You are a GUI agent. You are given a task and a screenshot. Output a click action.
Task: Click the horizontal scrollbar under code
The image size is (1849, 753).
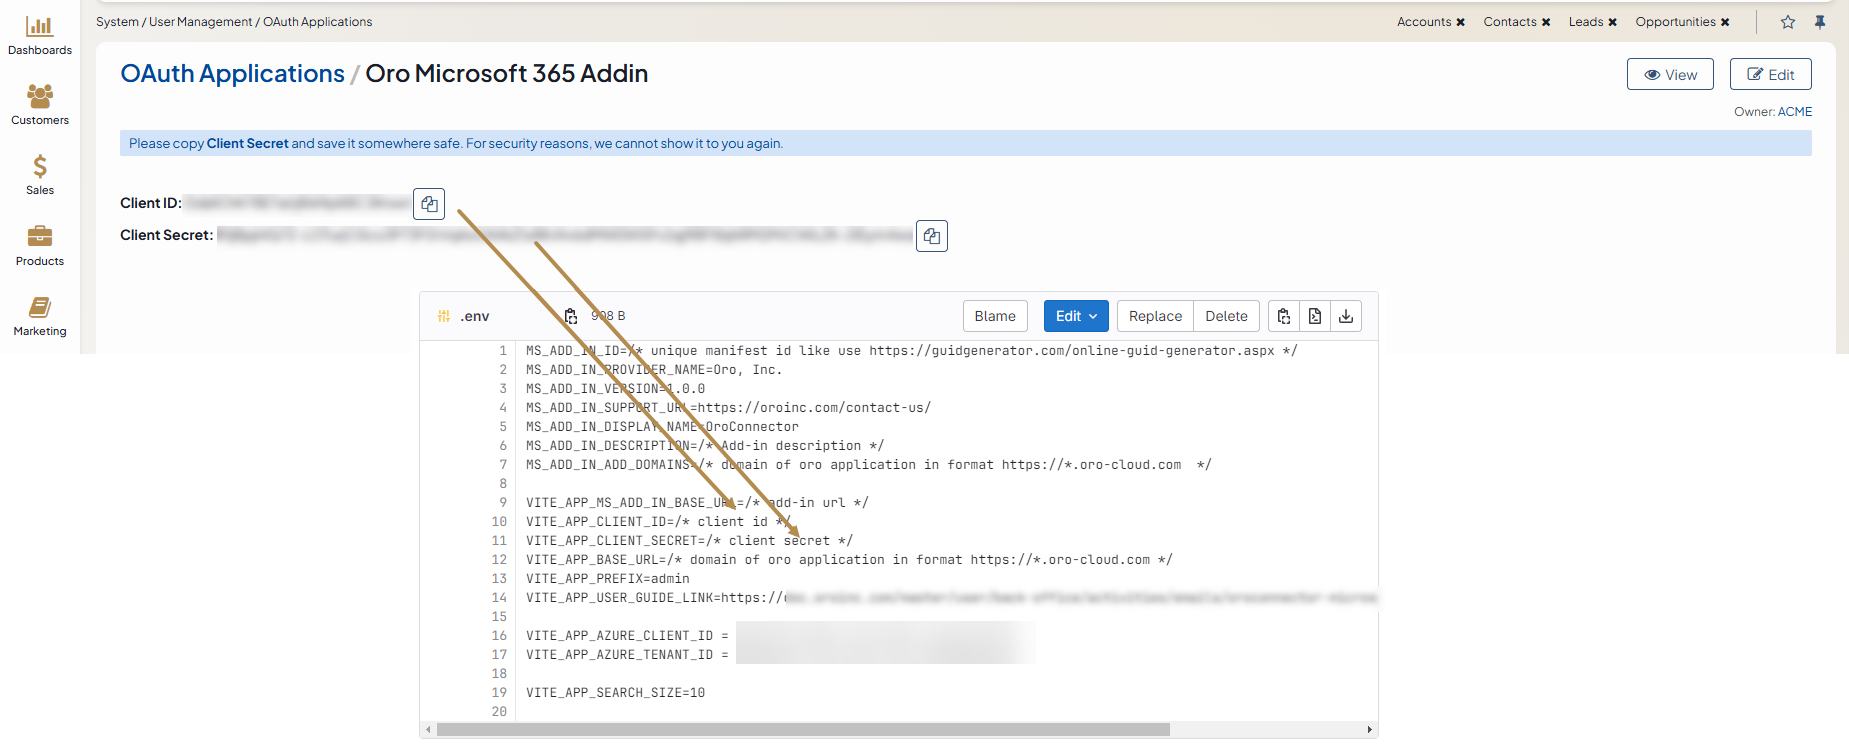[x=802, y=729]
